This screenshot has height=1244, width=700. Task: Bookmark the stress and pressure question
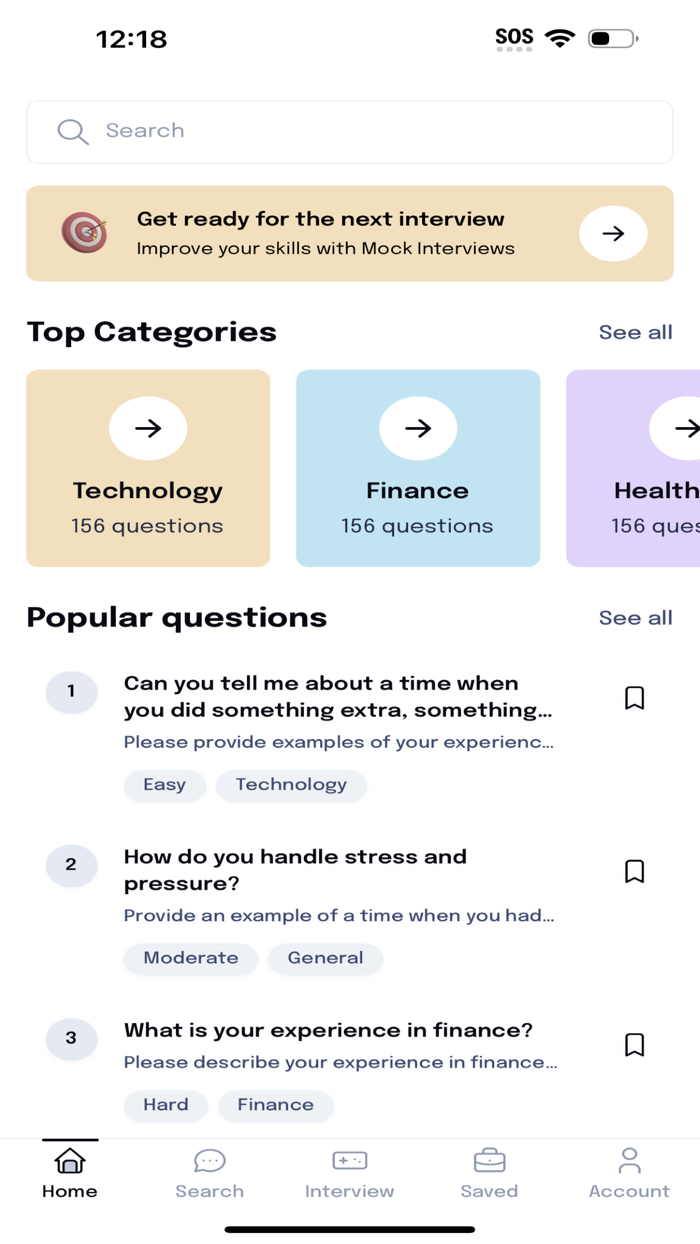634,871
